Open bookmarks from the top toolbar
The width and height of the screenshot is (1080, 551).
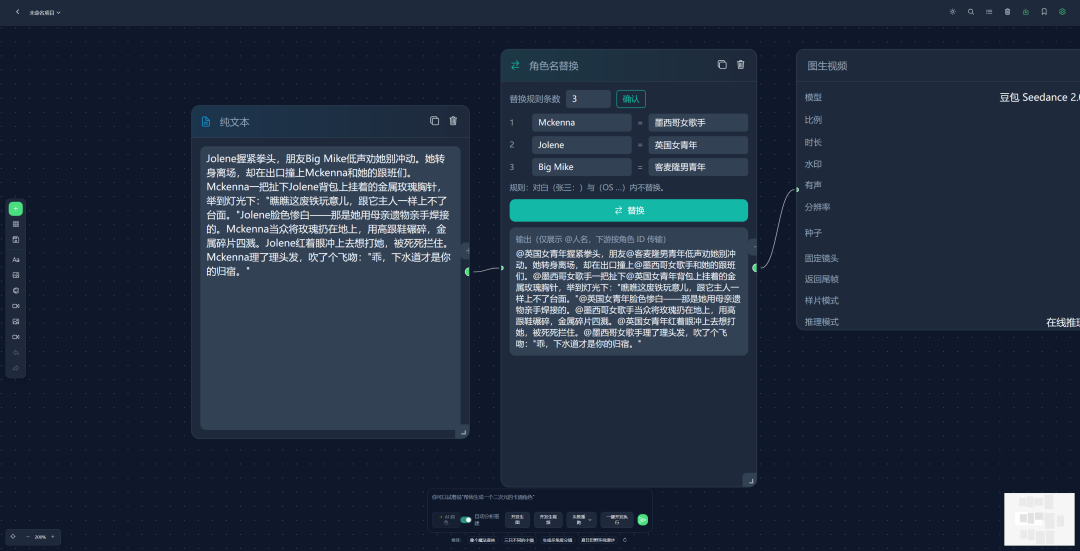[x=1044, y=12]
